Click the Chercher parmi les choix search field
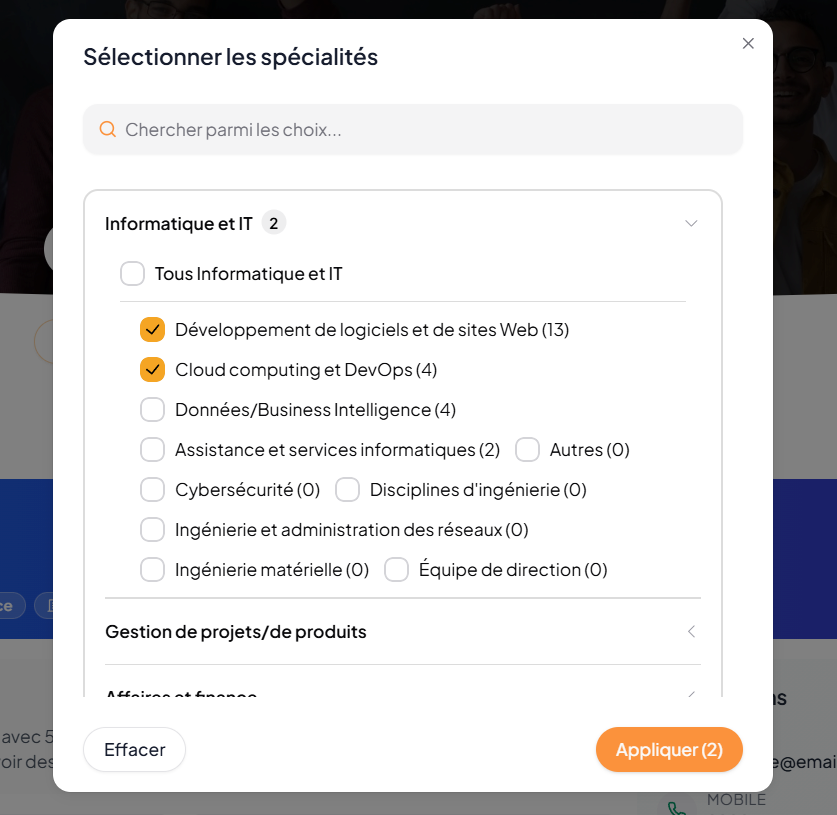Image resolution: width=837 pixels, height=815 pixels. [413, 129]
